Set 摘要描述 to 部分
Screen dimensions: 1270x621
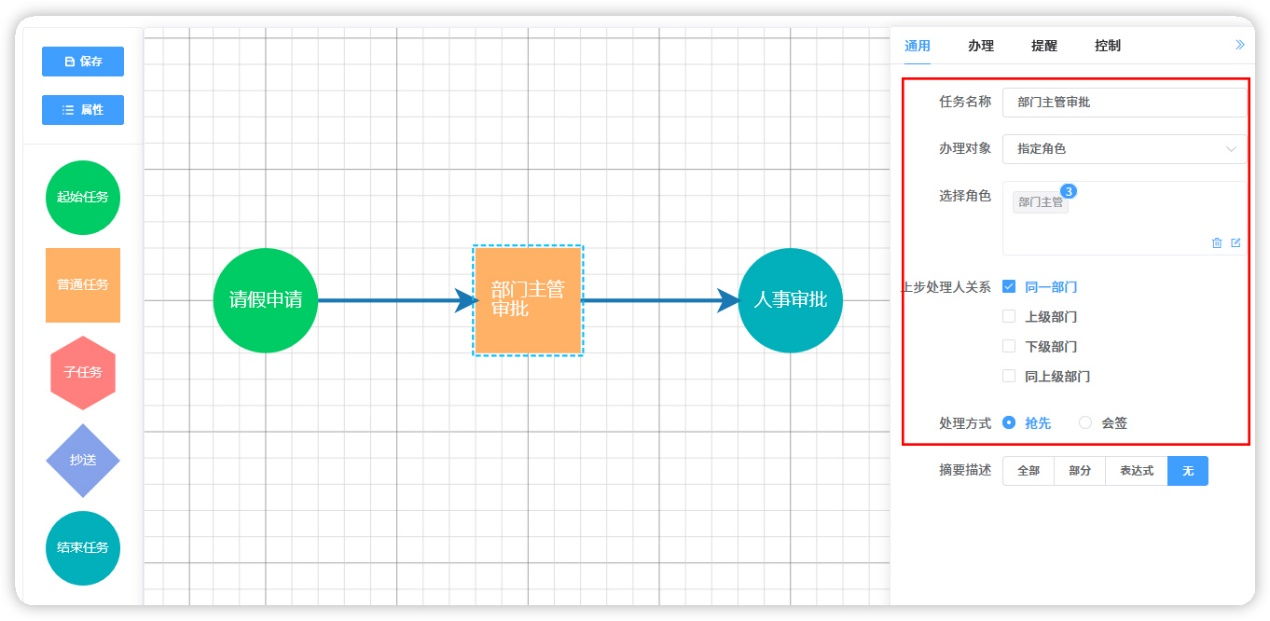(x=1080, y=471)
